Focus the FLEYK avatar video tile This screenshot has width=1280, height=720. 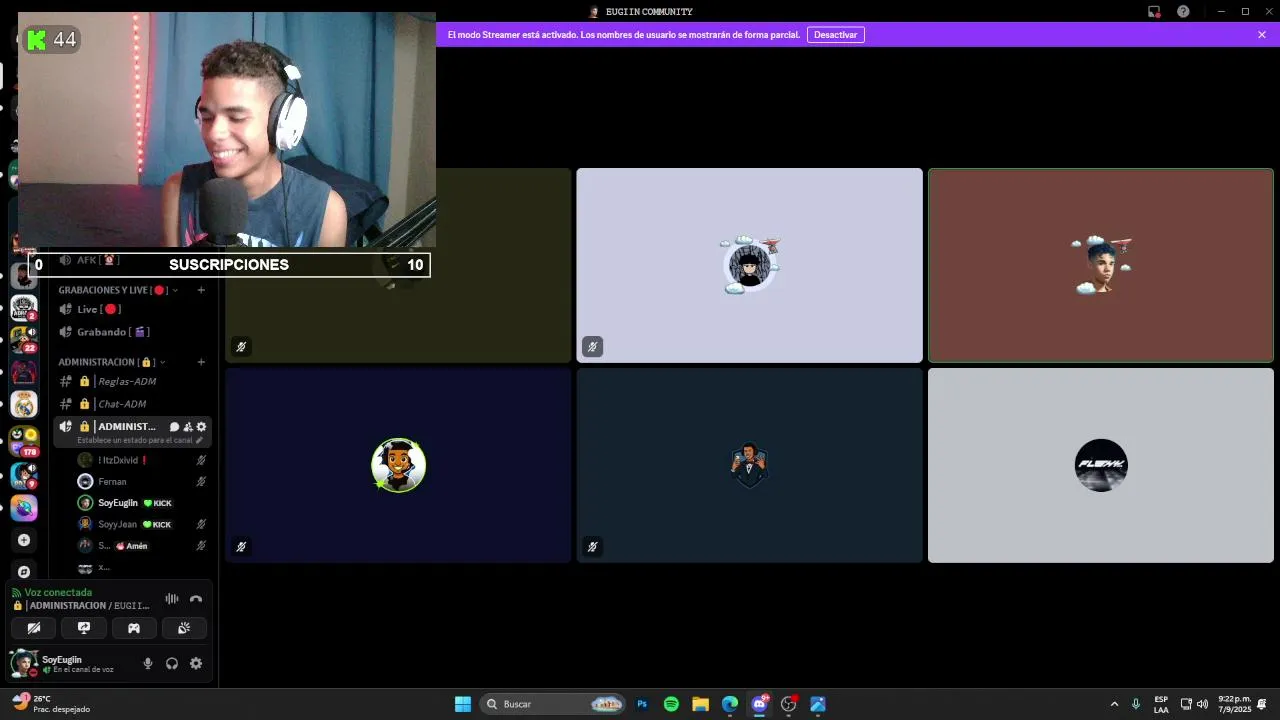pos(1101,465)
